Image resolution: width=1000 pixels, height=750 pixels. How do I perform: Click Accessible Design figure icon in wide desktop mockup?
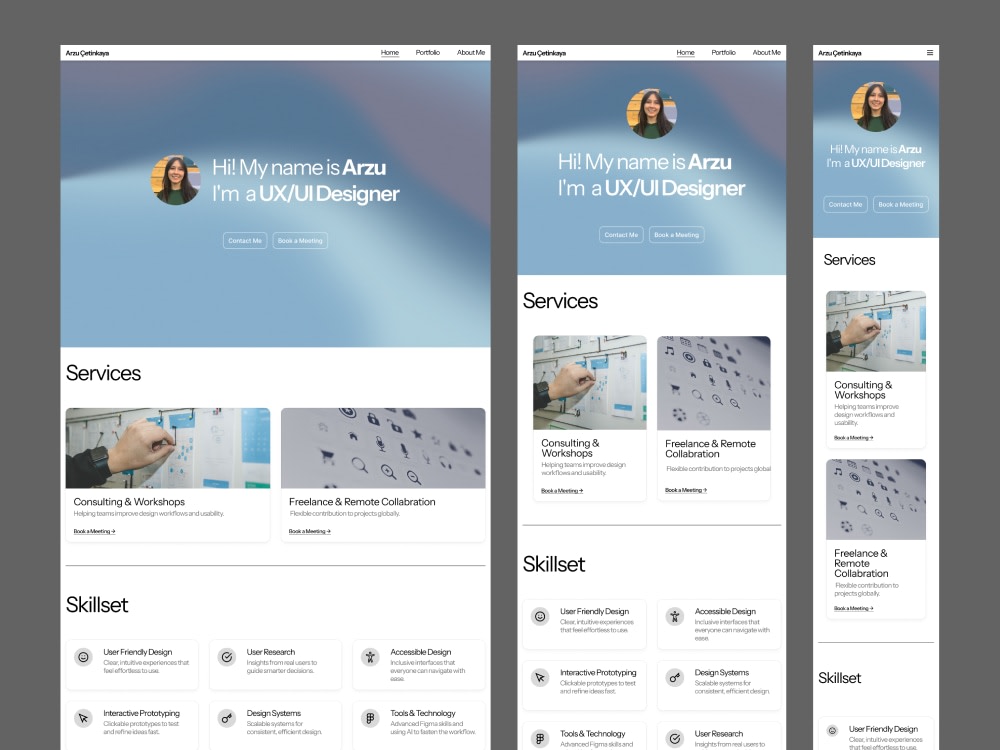tap(370, 657)
